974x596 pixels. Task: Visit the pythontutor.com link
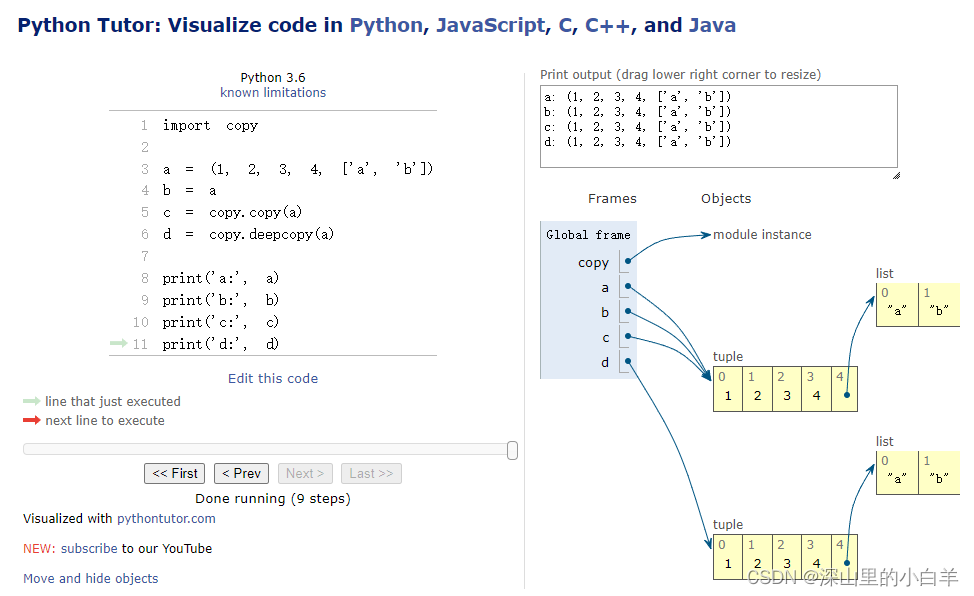coord(166,519)
